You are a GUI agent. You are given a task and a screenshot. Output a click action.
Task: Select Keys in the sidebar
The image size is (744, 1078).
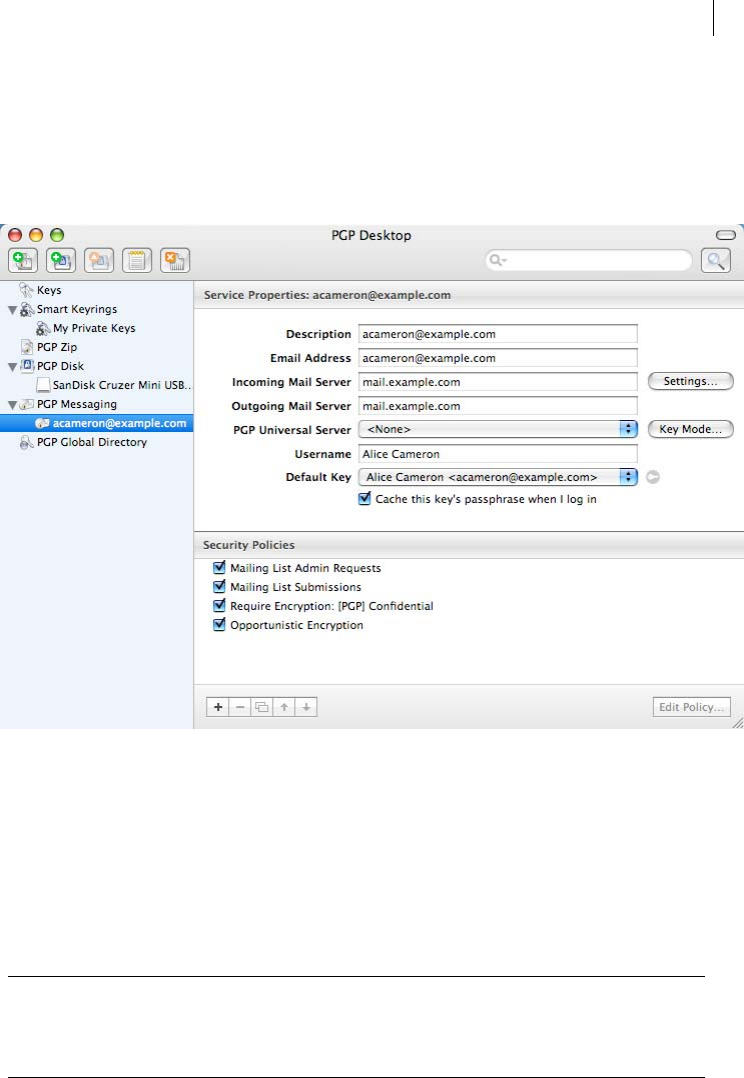pos(49,290)
